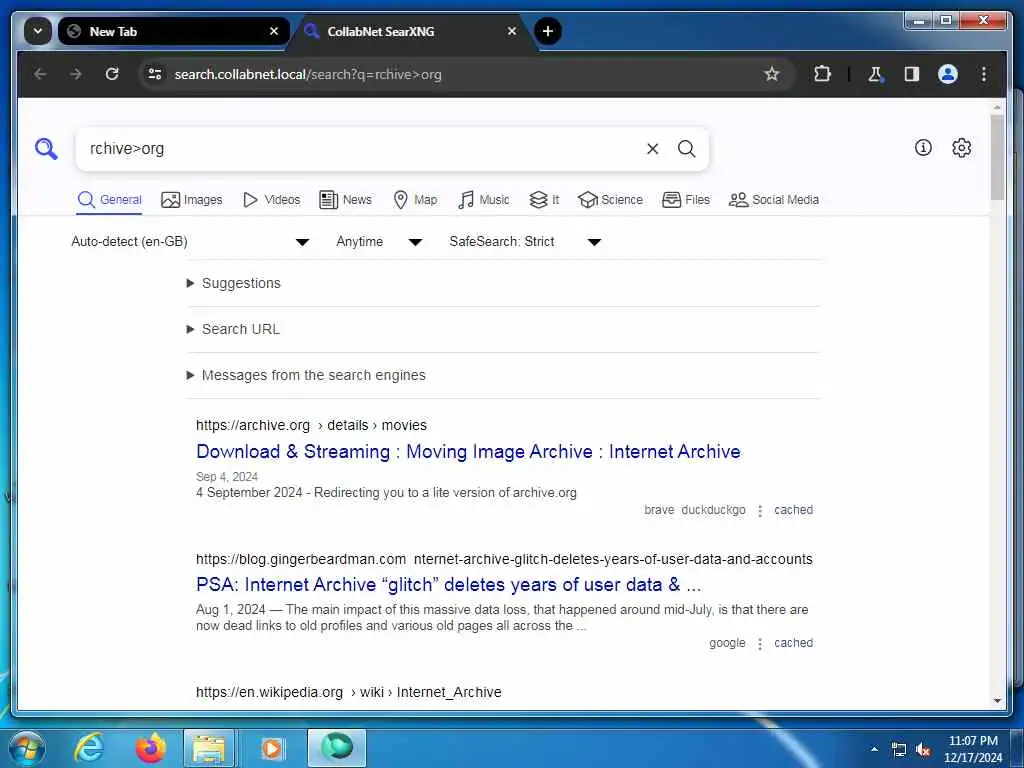Click the page vertical scrollbar thumb

coord(997,157)
